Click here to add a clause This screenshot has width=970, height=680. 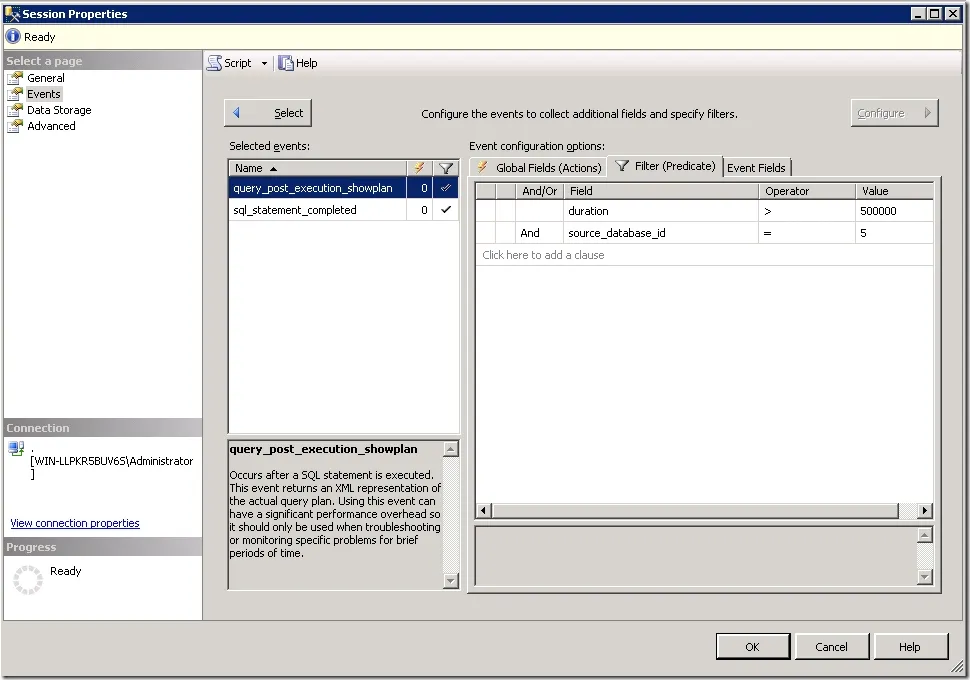tap(704, 255)
